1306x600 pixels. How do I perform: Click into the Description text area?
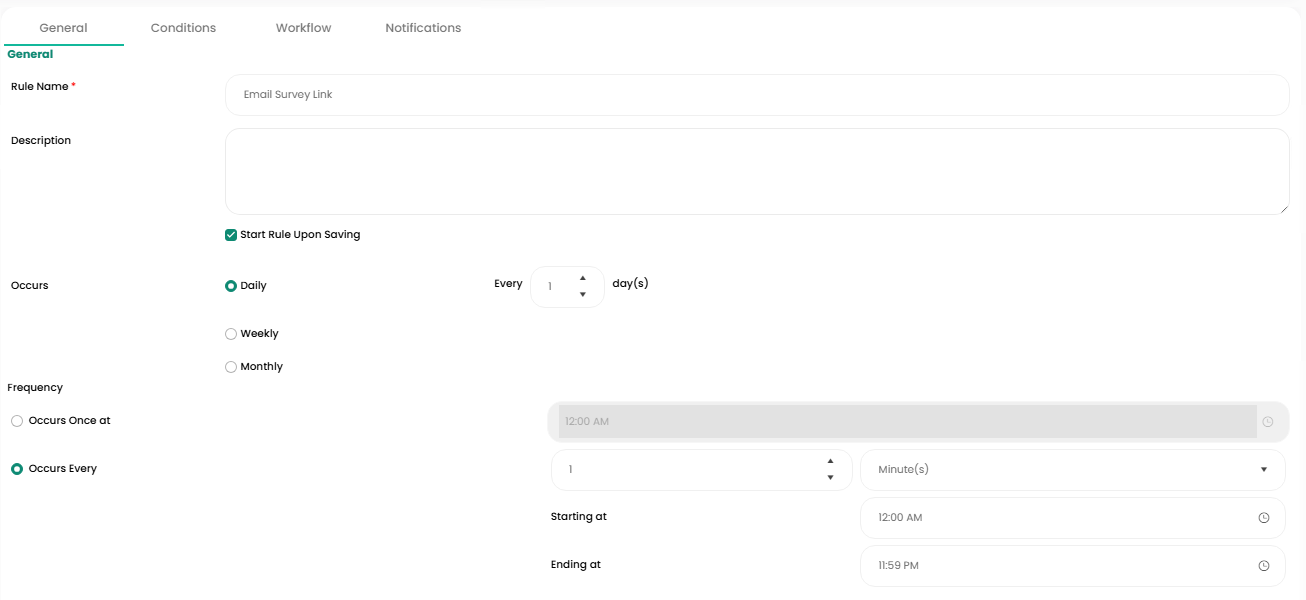click(x=756, y=171)
